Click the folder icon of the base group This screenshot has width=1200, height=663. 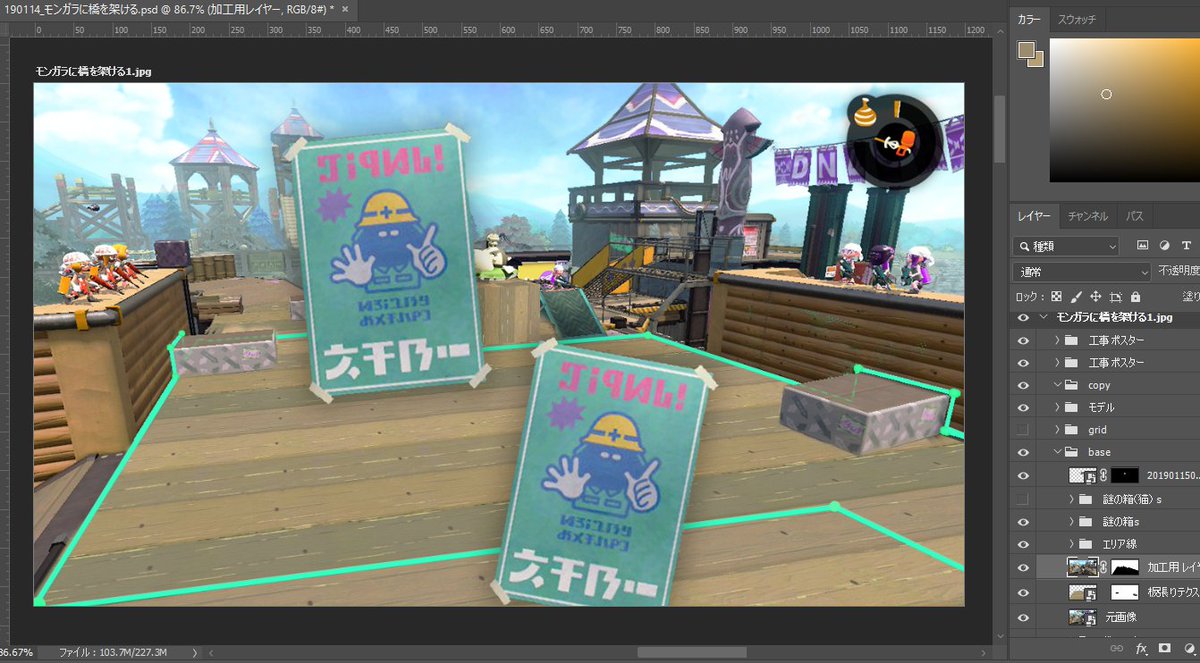(1073, 452)
